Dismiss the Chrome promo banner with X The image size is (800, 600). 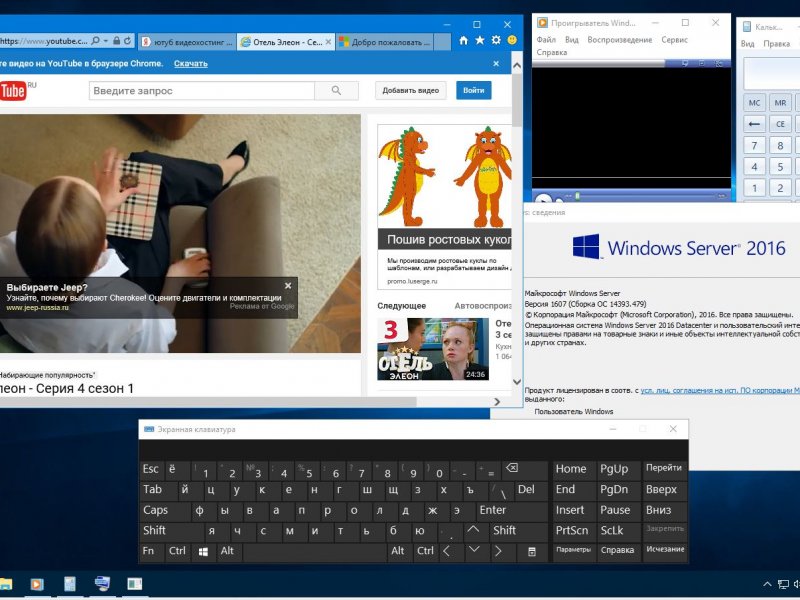pyautogui.click(x=496, y=63)
